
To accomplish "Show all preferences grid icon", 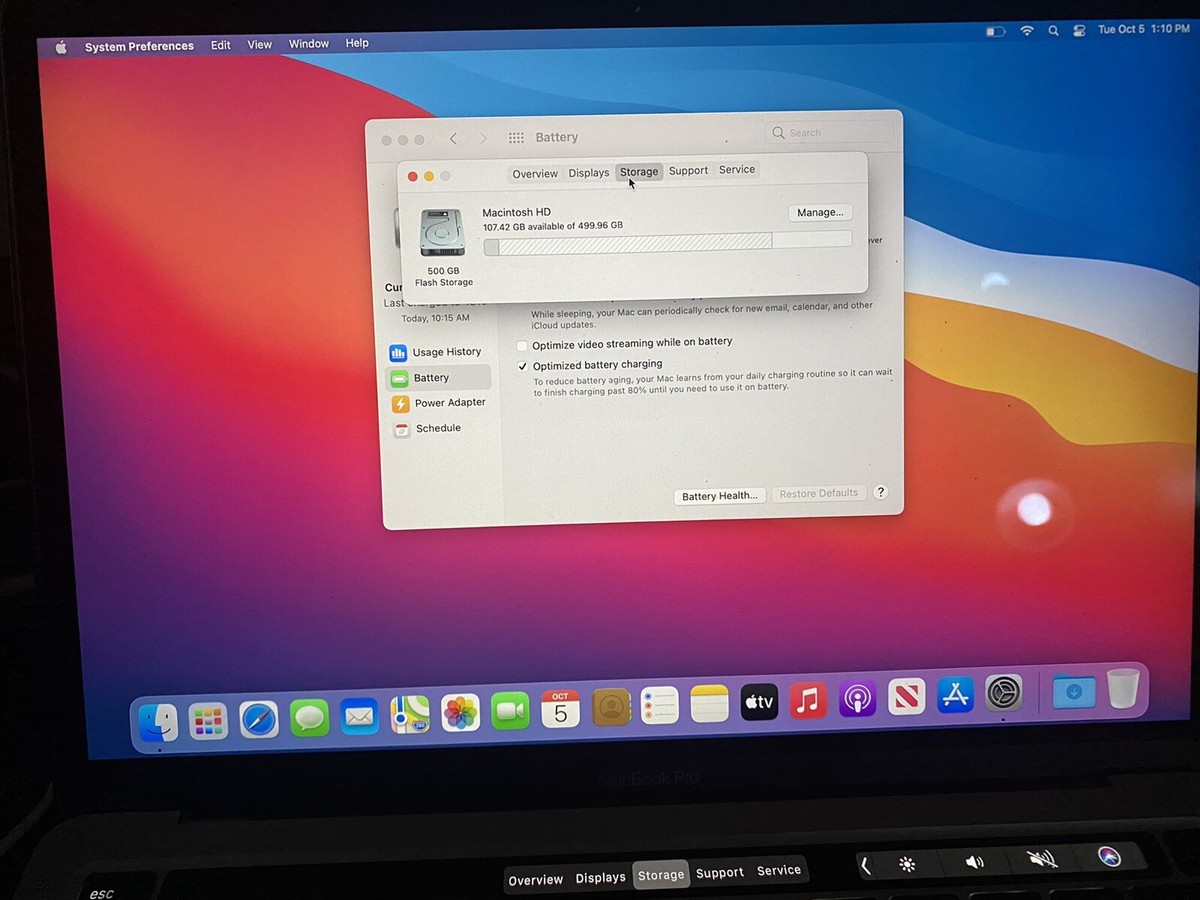I will (x=516, y=138).
